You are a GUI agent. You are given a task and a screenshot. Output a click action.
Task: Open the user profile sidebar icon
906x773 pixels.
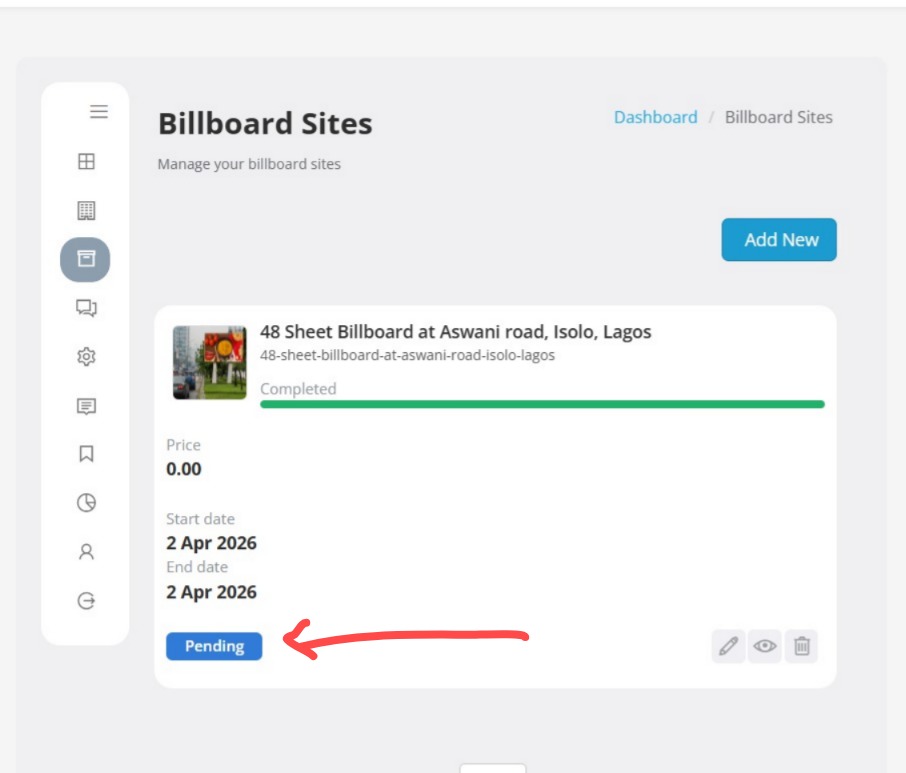pyautogui.click(x=86, y=551)
